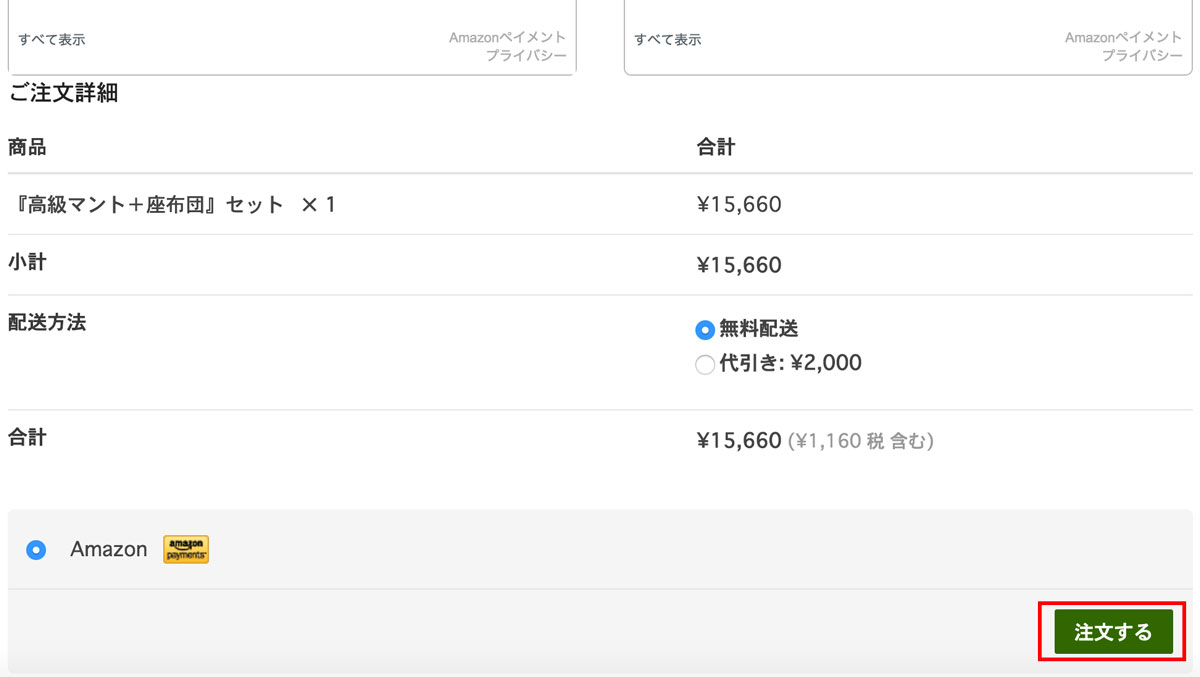Click the green 注文する button
Screen dimensions: 1200x677
[1113, 632]
